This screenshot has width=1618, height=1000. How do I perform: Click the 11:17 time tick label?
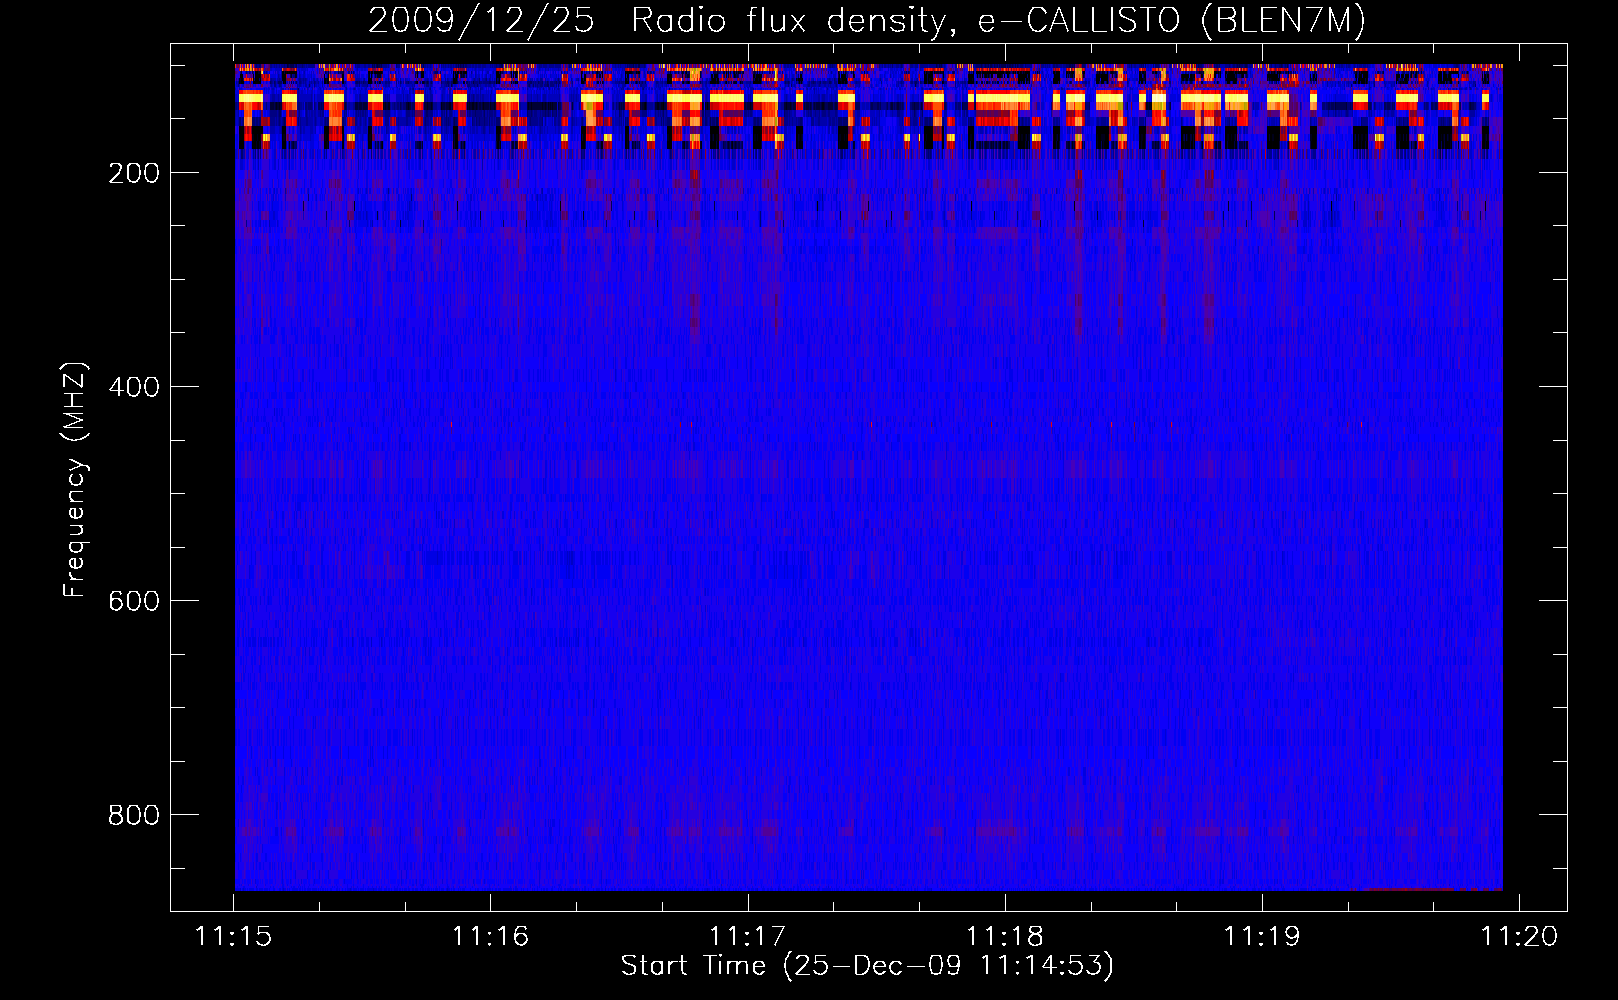click(x=747, y=936)
